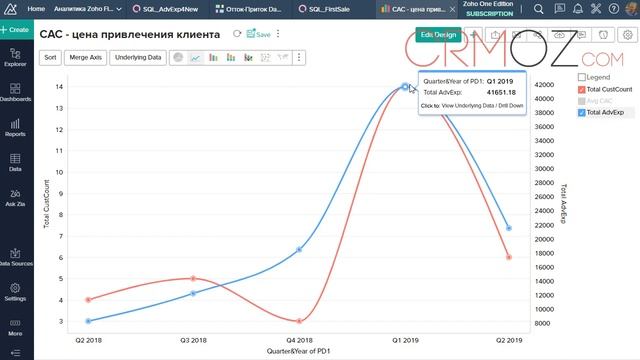Screen dimensions: 640x360
Task: Select the stacked bar chart type
Action: point(231,58)
